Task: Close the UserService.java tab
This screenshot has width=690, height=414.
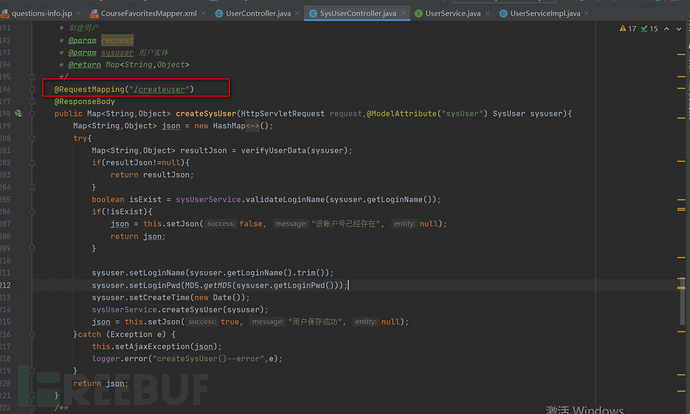Action: pyautogui.click(x=488, y=13)
